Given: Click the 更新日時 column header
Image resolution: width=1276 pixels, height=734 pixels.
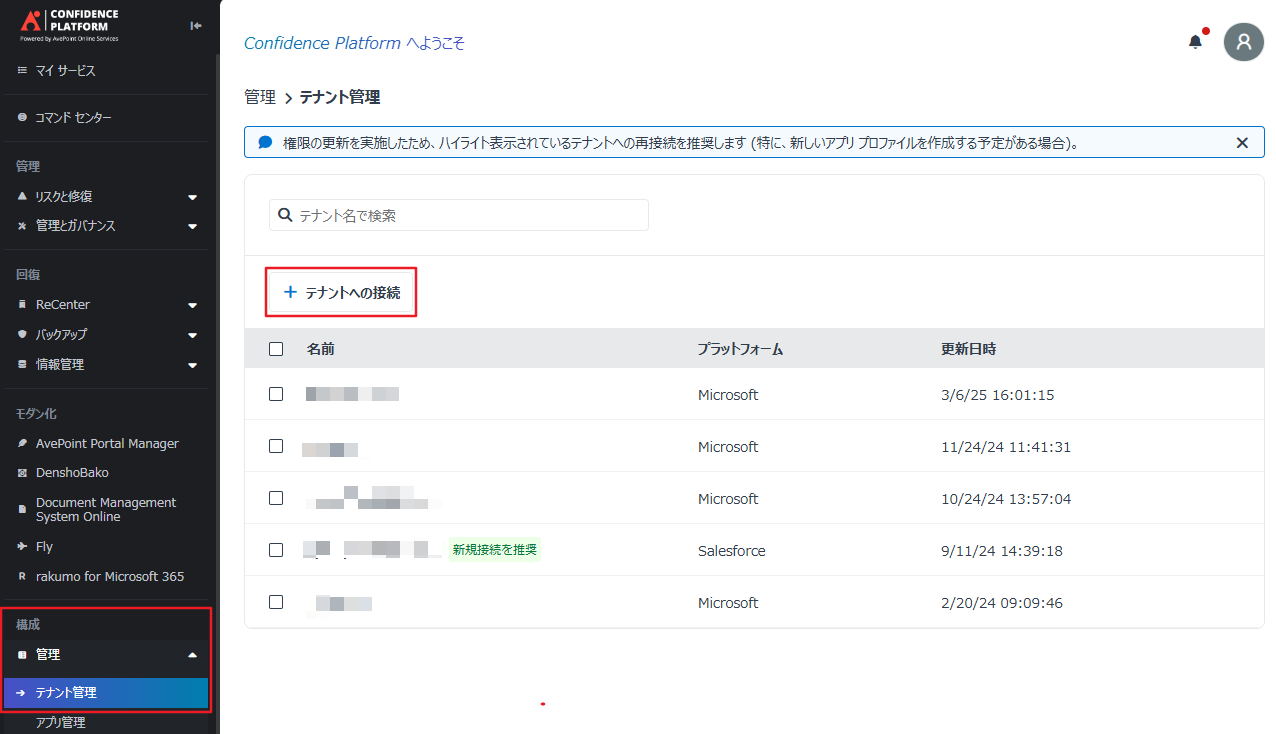Looking at the screenshot, I should [x=968, y=349].
